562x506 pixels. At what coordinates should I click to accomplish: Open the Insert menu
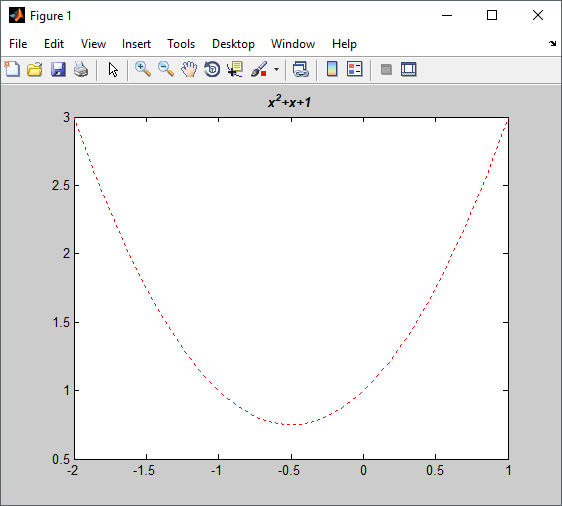point(136,44)
